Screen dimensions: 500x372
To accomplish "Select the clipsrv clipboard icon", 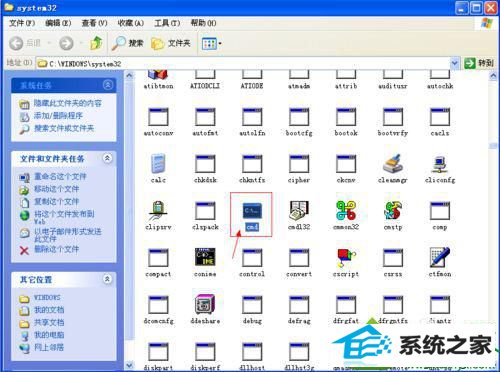I will point(158,211).
